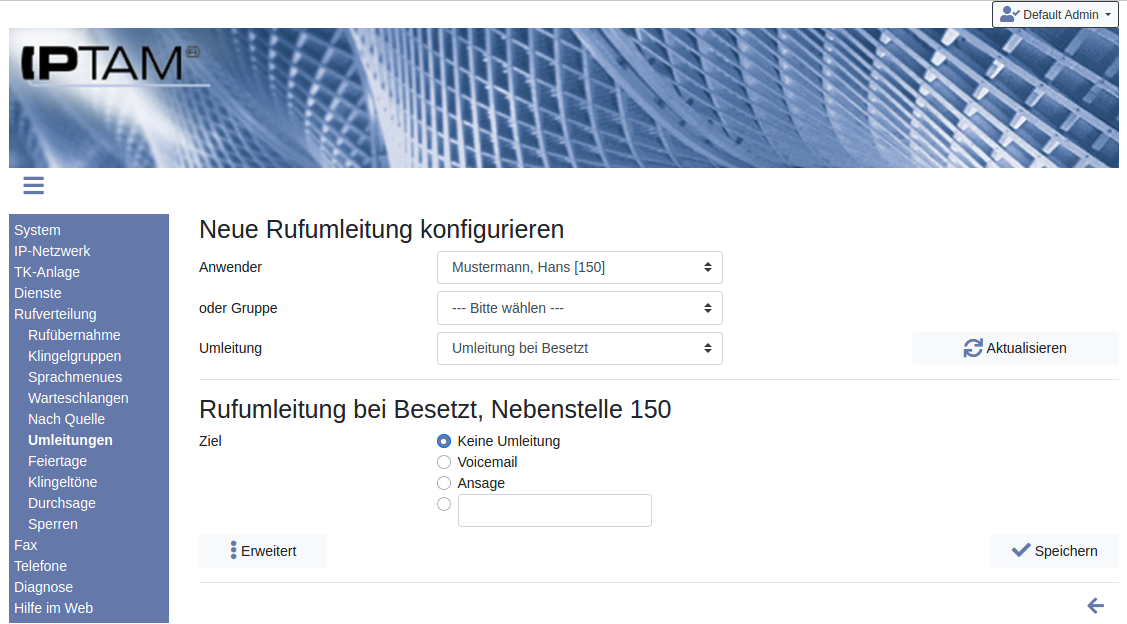Select the custom number radio button
The height and width of the screenshot is (624, 1127).
click(444, 504)
